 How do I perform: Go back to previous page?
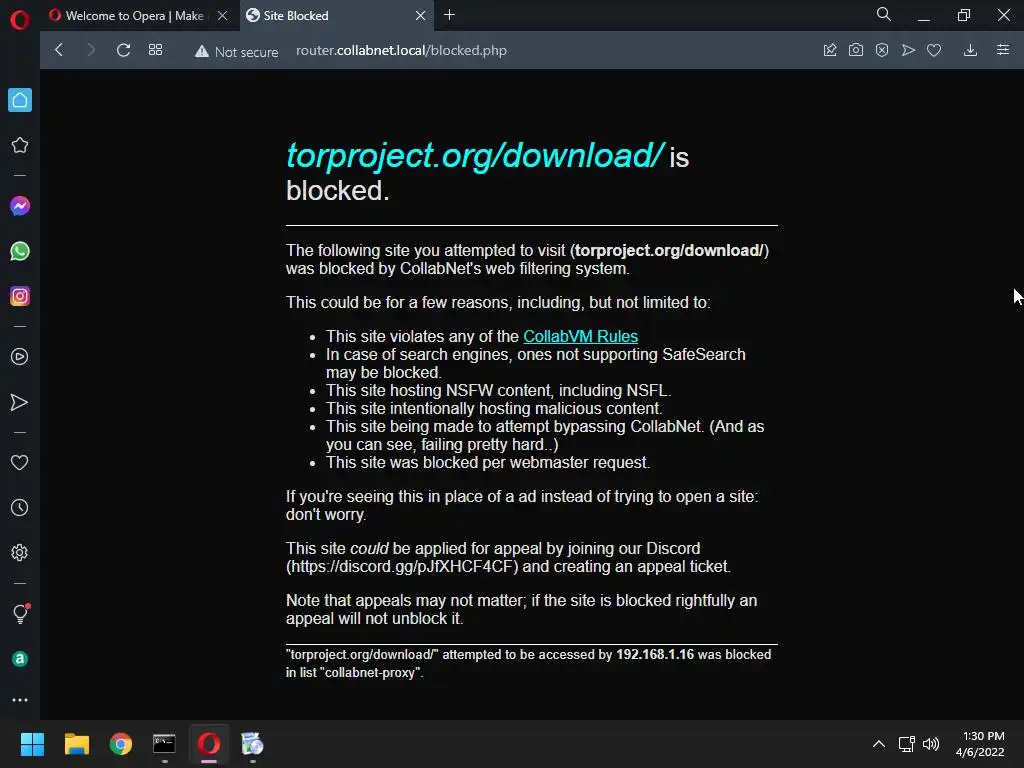click(x=59, y=50)
